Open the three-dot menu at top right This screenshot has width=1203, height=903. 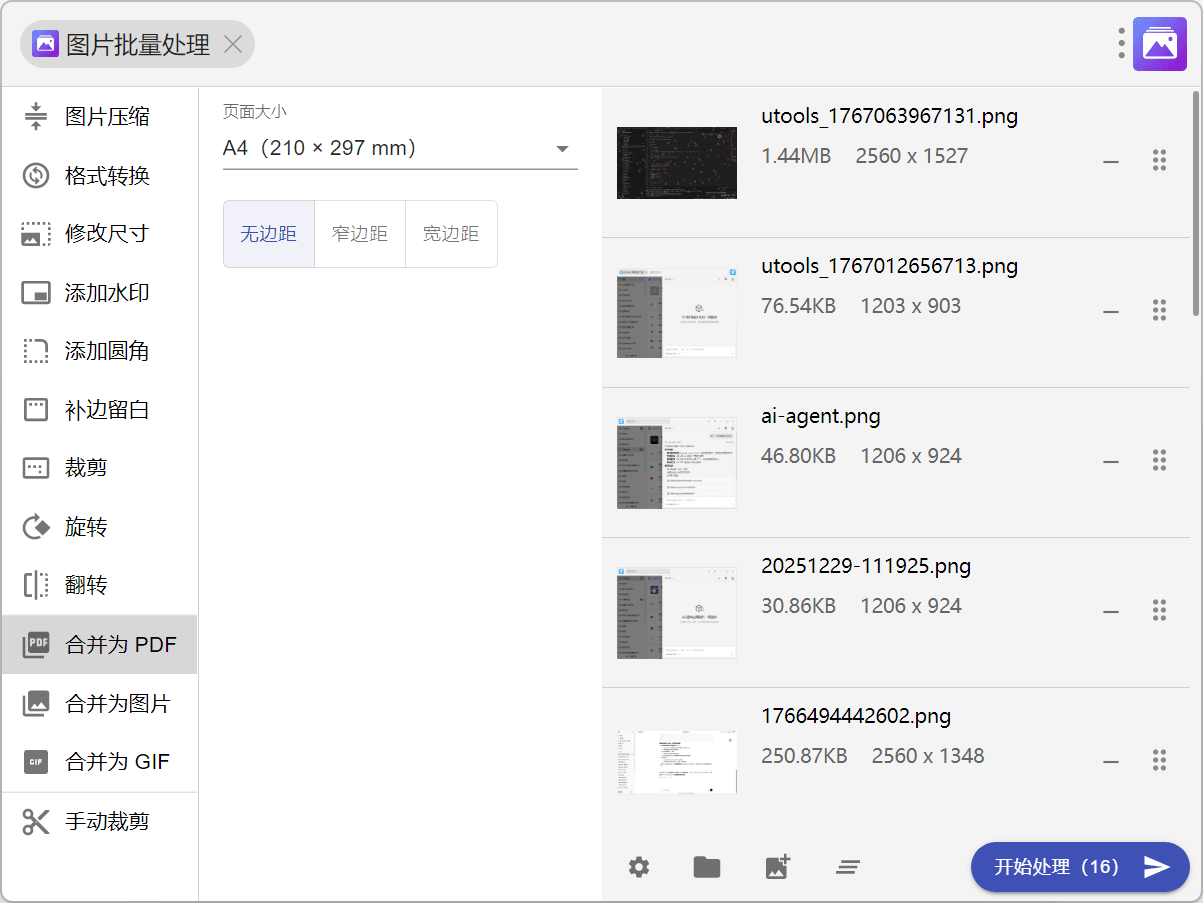[1121, 44]
